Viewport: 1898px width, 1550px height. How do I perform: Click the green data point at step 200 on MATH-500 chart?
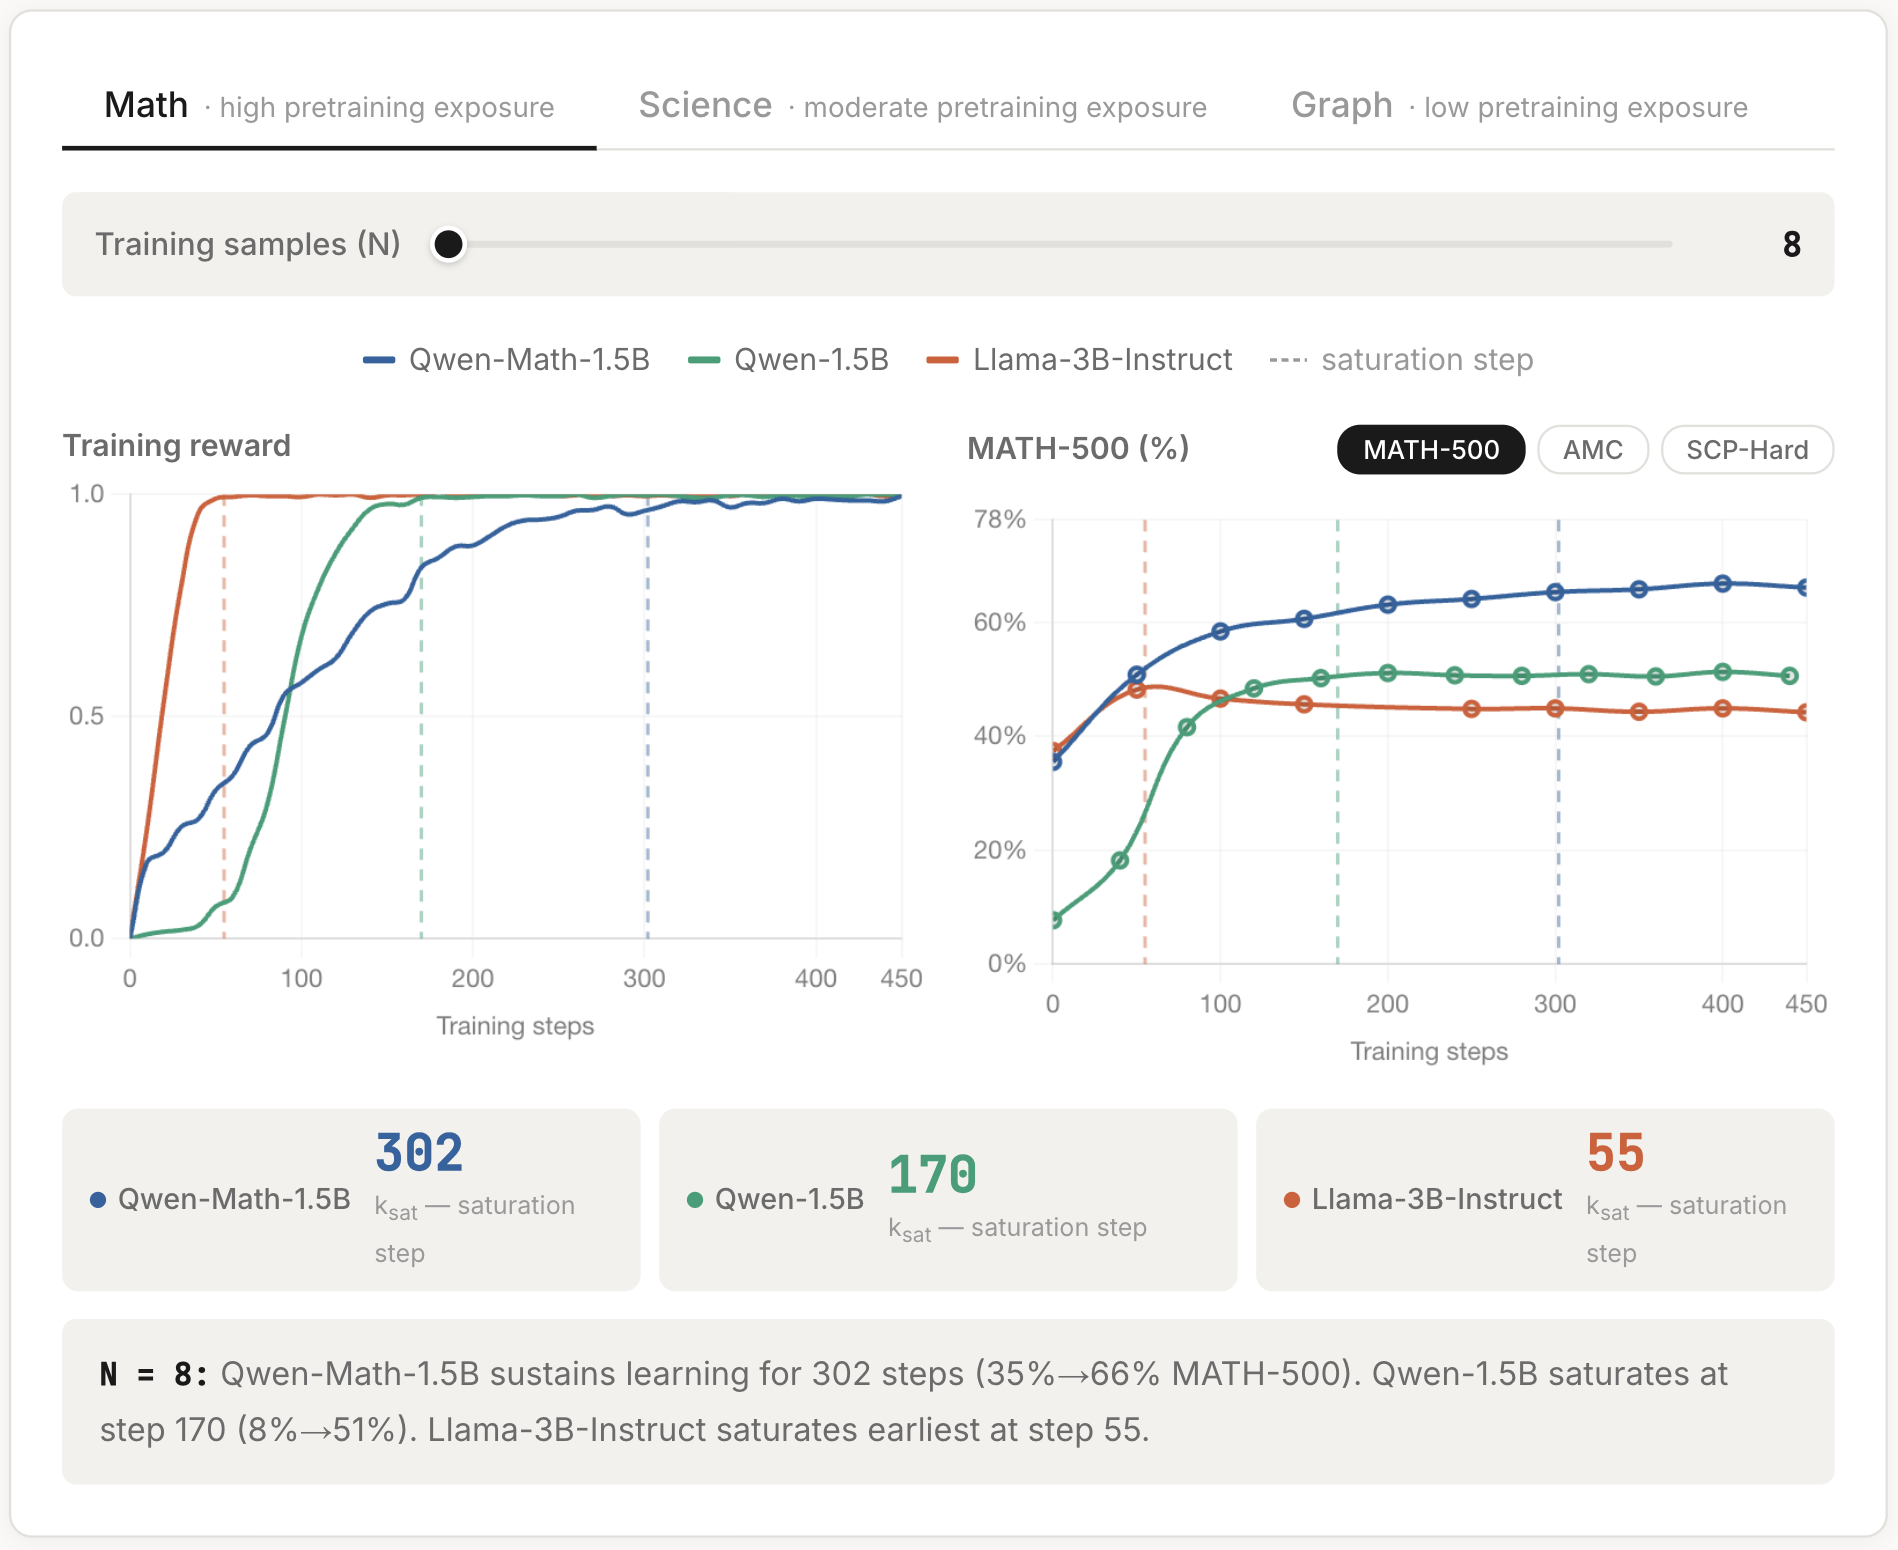[x=1387, y=673]
